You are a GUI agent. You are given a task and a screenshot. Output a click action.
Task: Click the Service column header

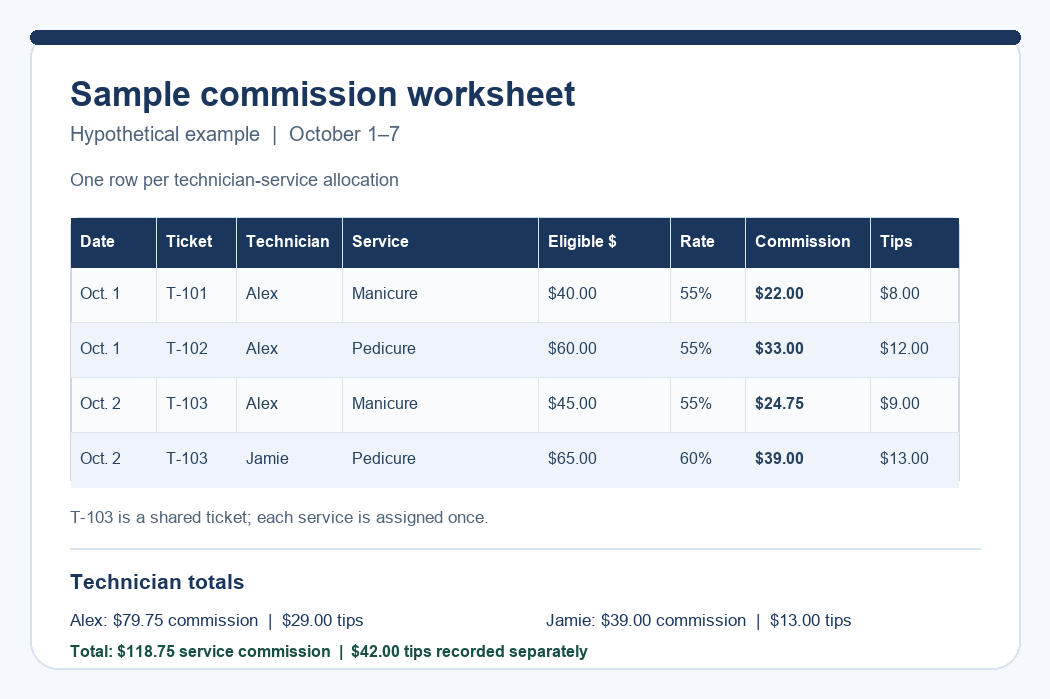[441, 242]
